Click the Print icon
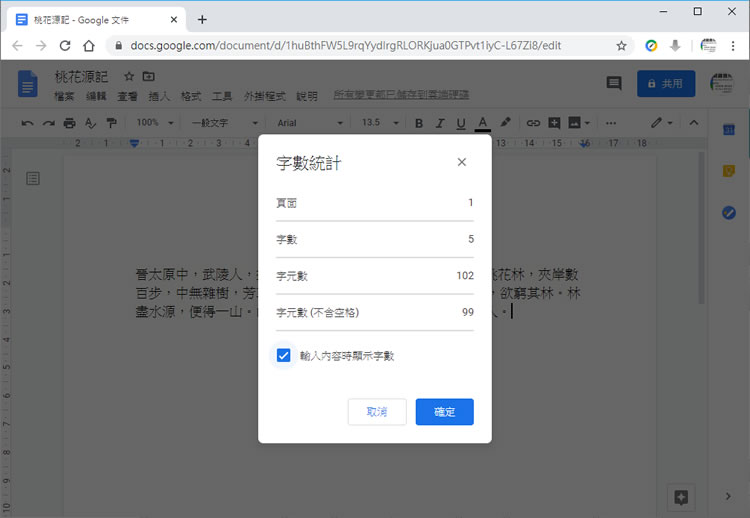The image size is (750, 518). pos(69,123)
